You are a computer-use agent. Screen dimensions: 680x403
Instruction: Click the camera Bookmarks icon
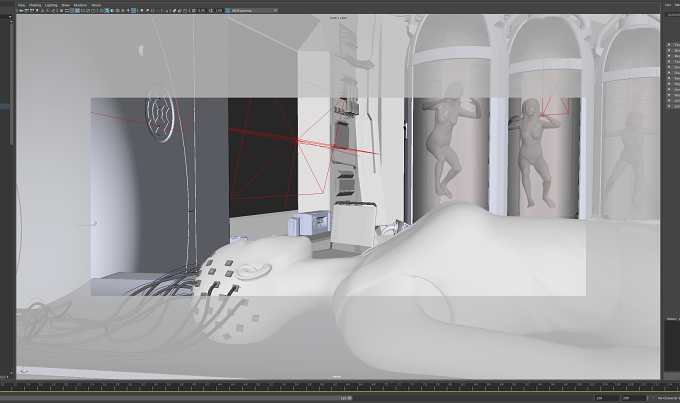[x=37, y=10]
